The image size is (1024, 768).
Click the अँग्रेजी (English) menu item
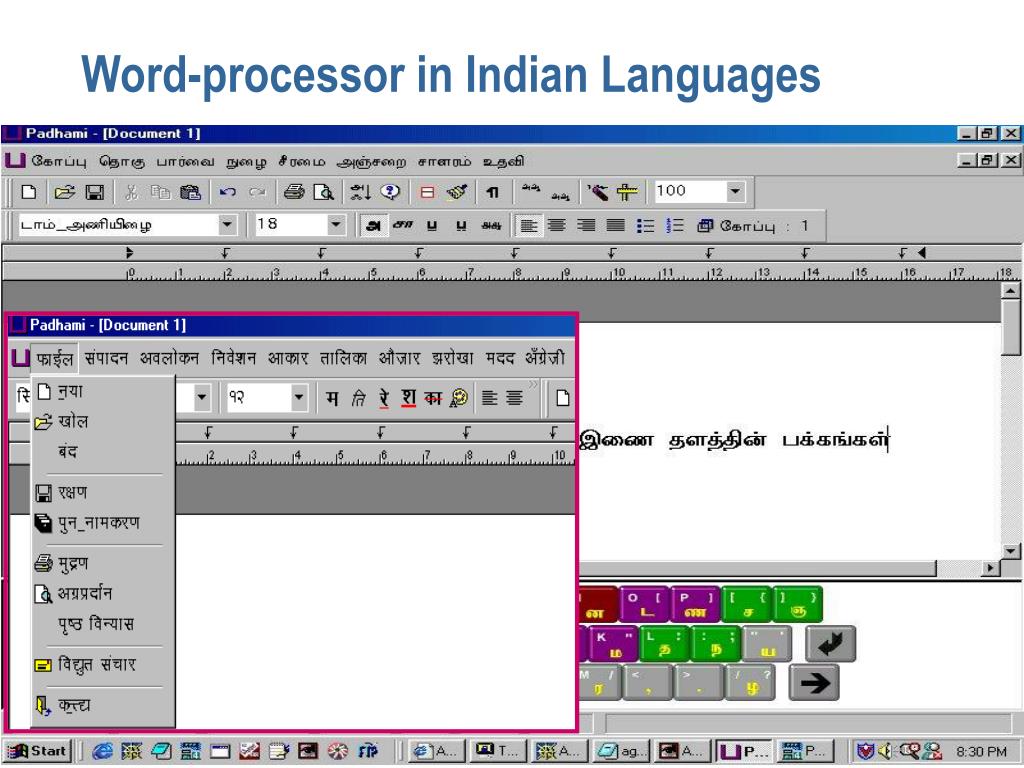point(545,358)
